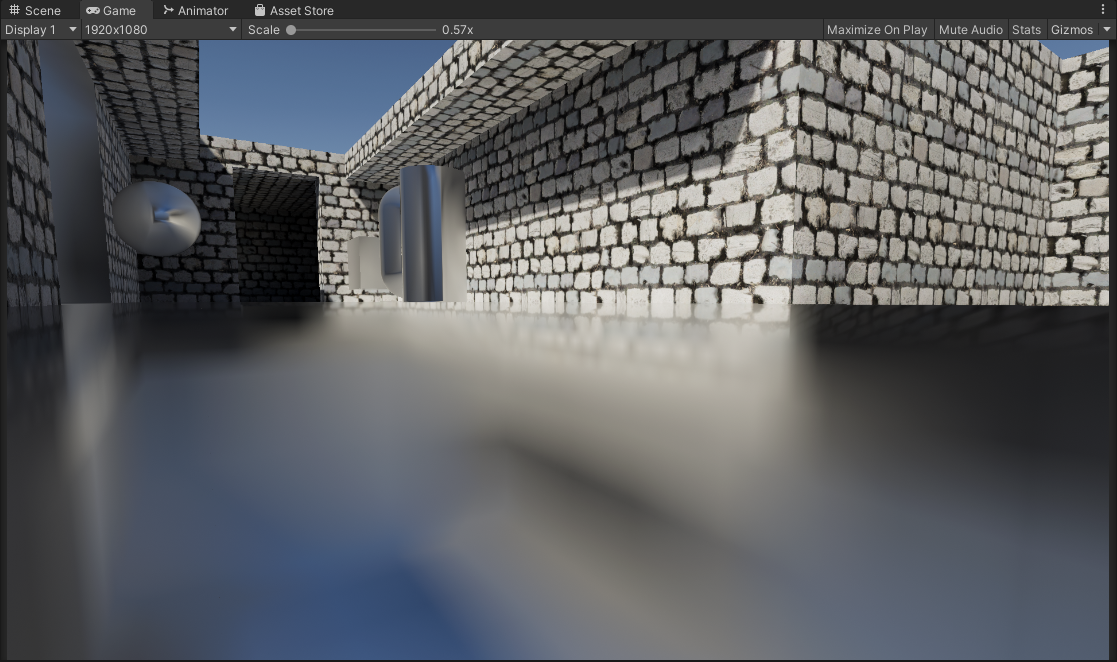Click the 0.57x scale value
1117x662 pixels.
[457, 30]
